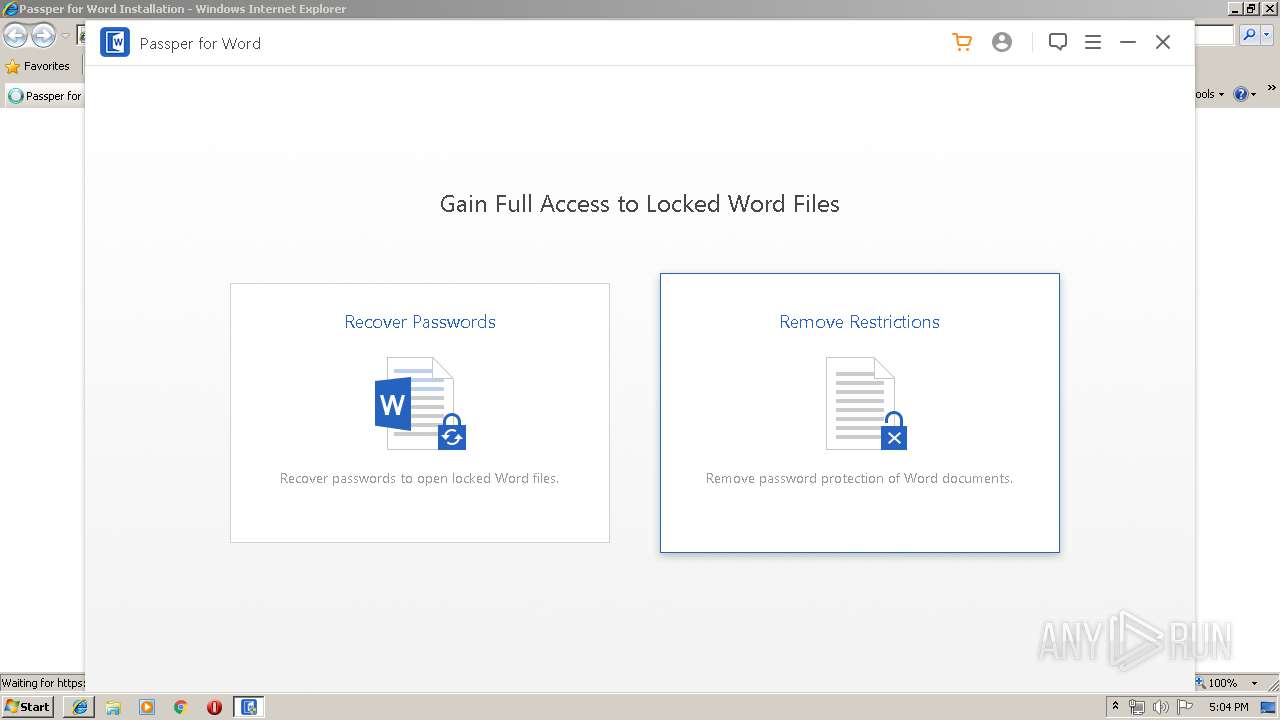
Task: Click 'Recover passwords to open locked Word files.'
Action: tap(419, 478)
